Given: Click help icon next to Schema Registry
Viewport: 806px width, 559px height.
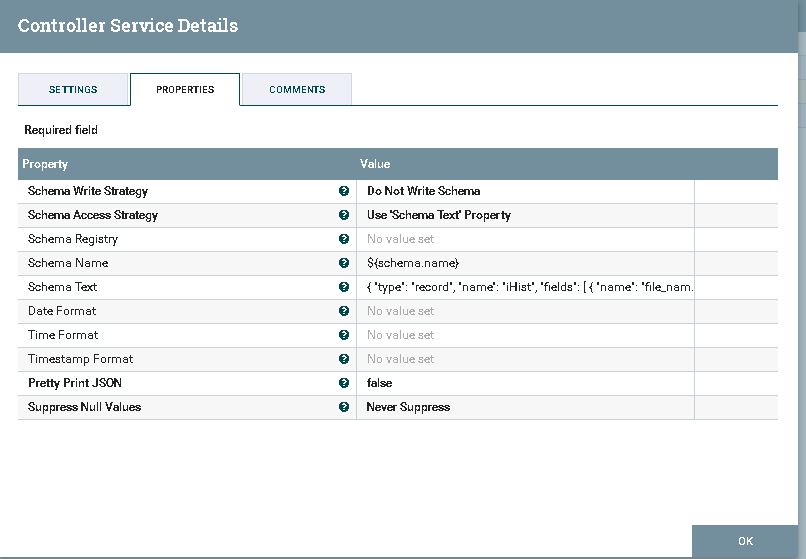Looking at the screenshot, I should (344, 239).
